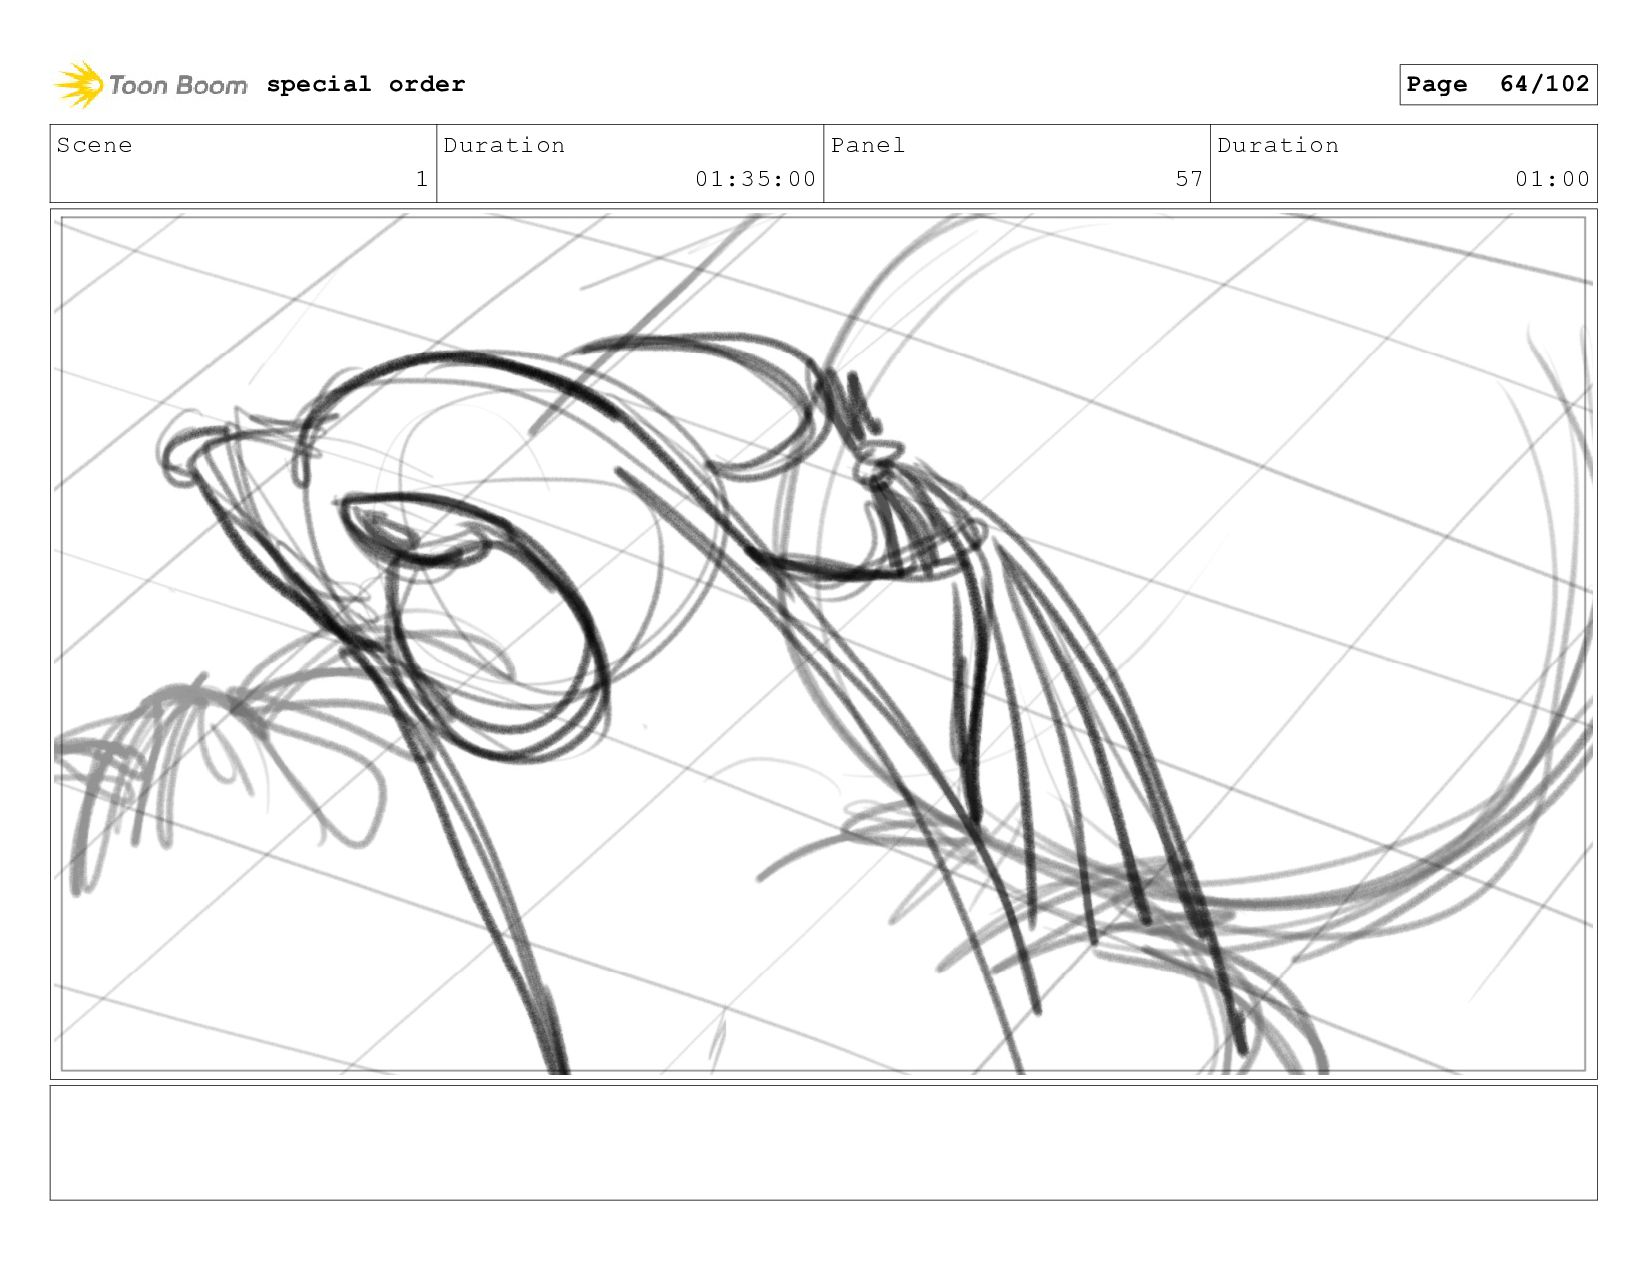
Task: Click the panel duration '01:00'
Action: [x=1552, y=179]
